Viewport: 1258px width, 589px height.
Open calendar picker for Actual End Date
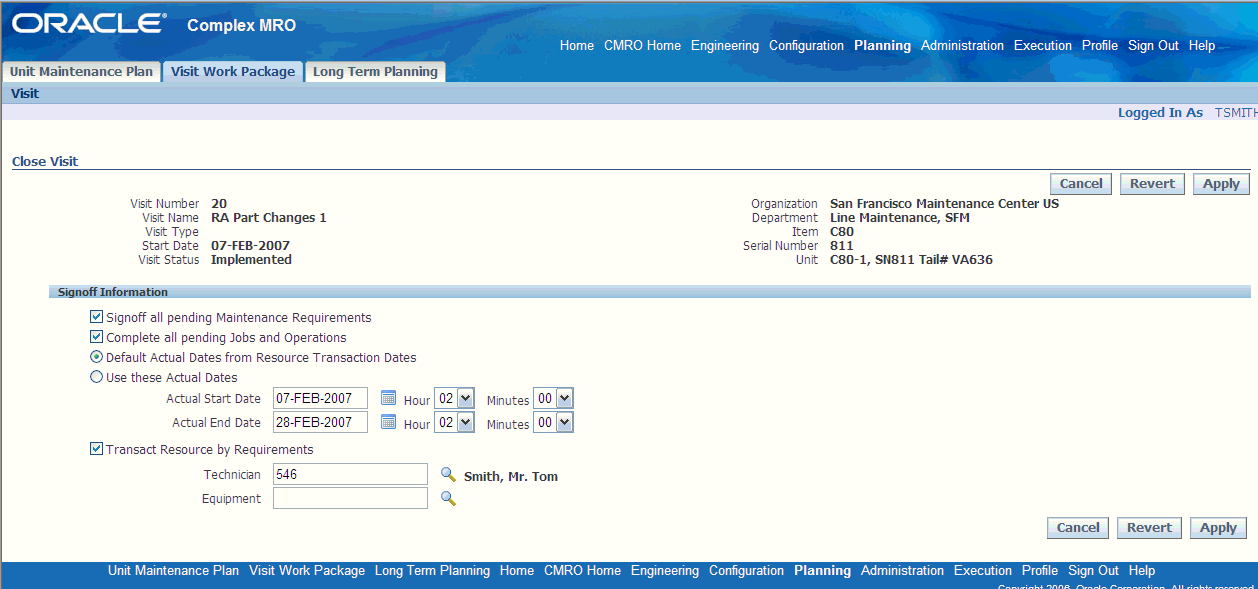coord(388,422)
